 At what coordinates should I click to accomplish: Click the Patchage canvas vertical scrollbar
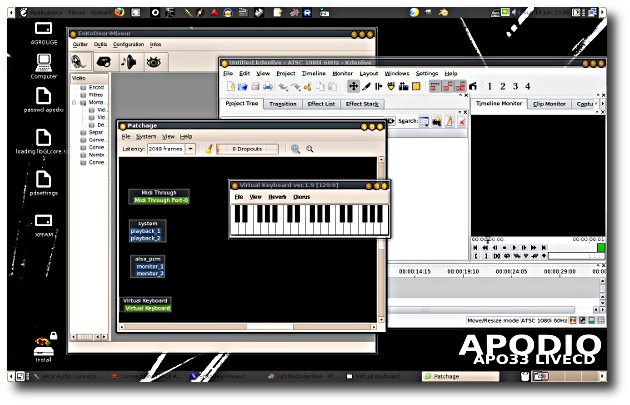coord(381,239)
